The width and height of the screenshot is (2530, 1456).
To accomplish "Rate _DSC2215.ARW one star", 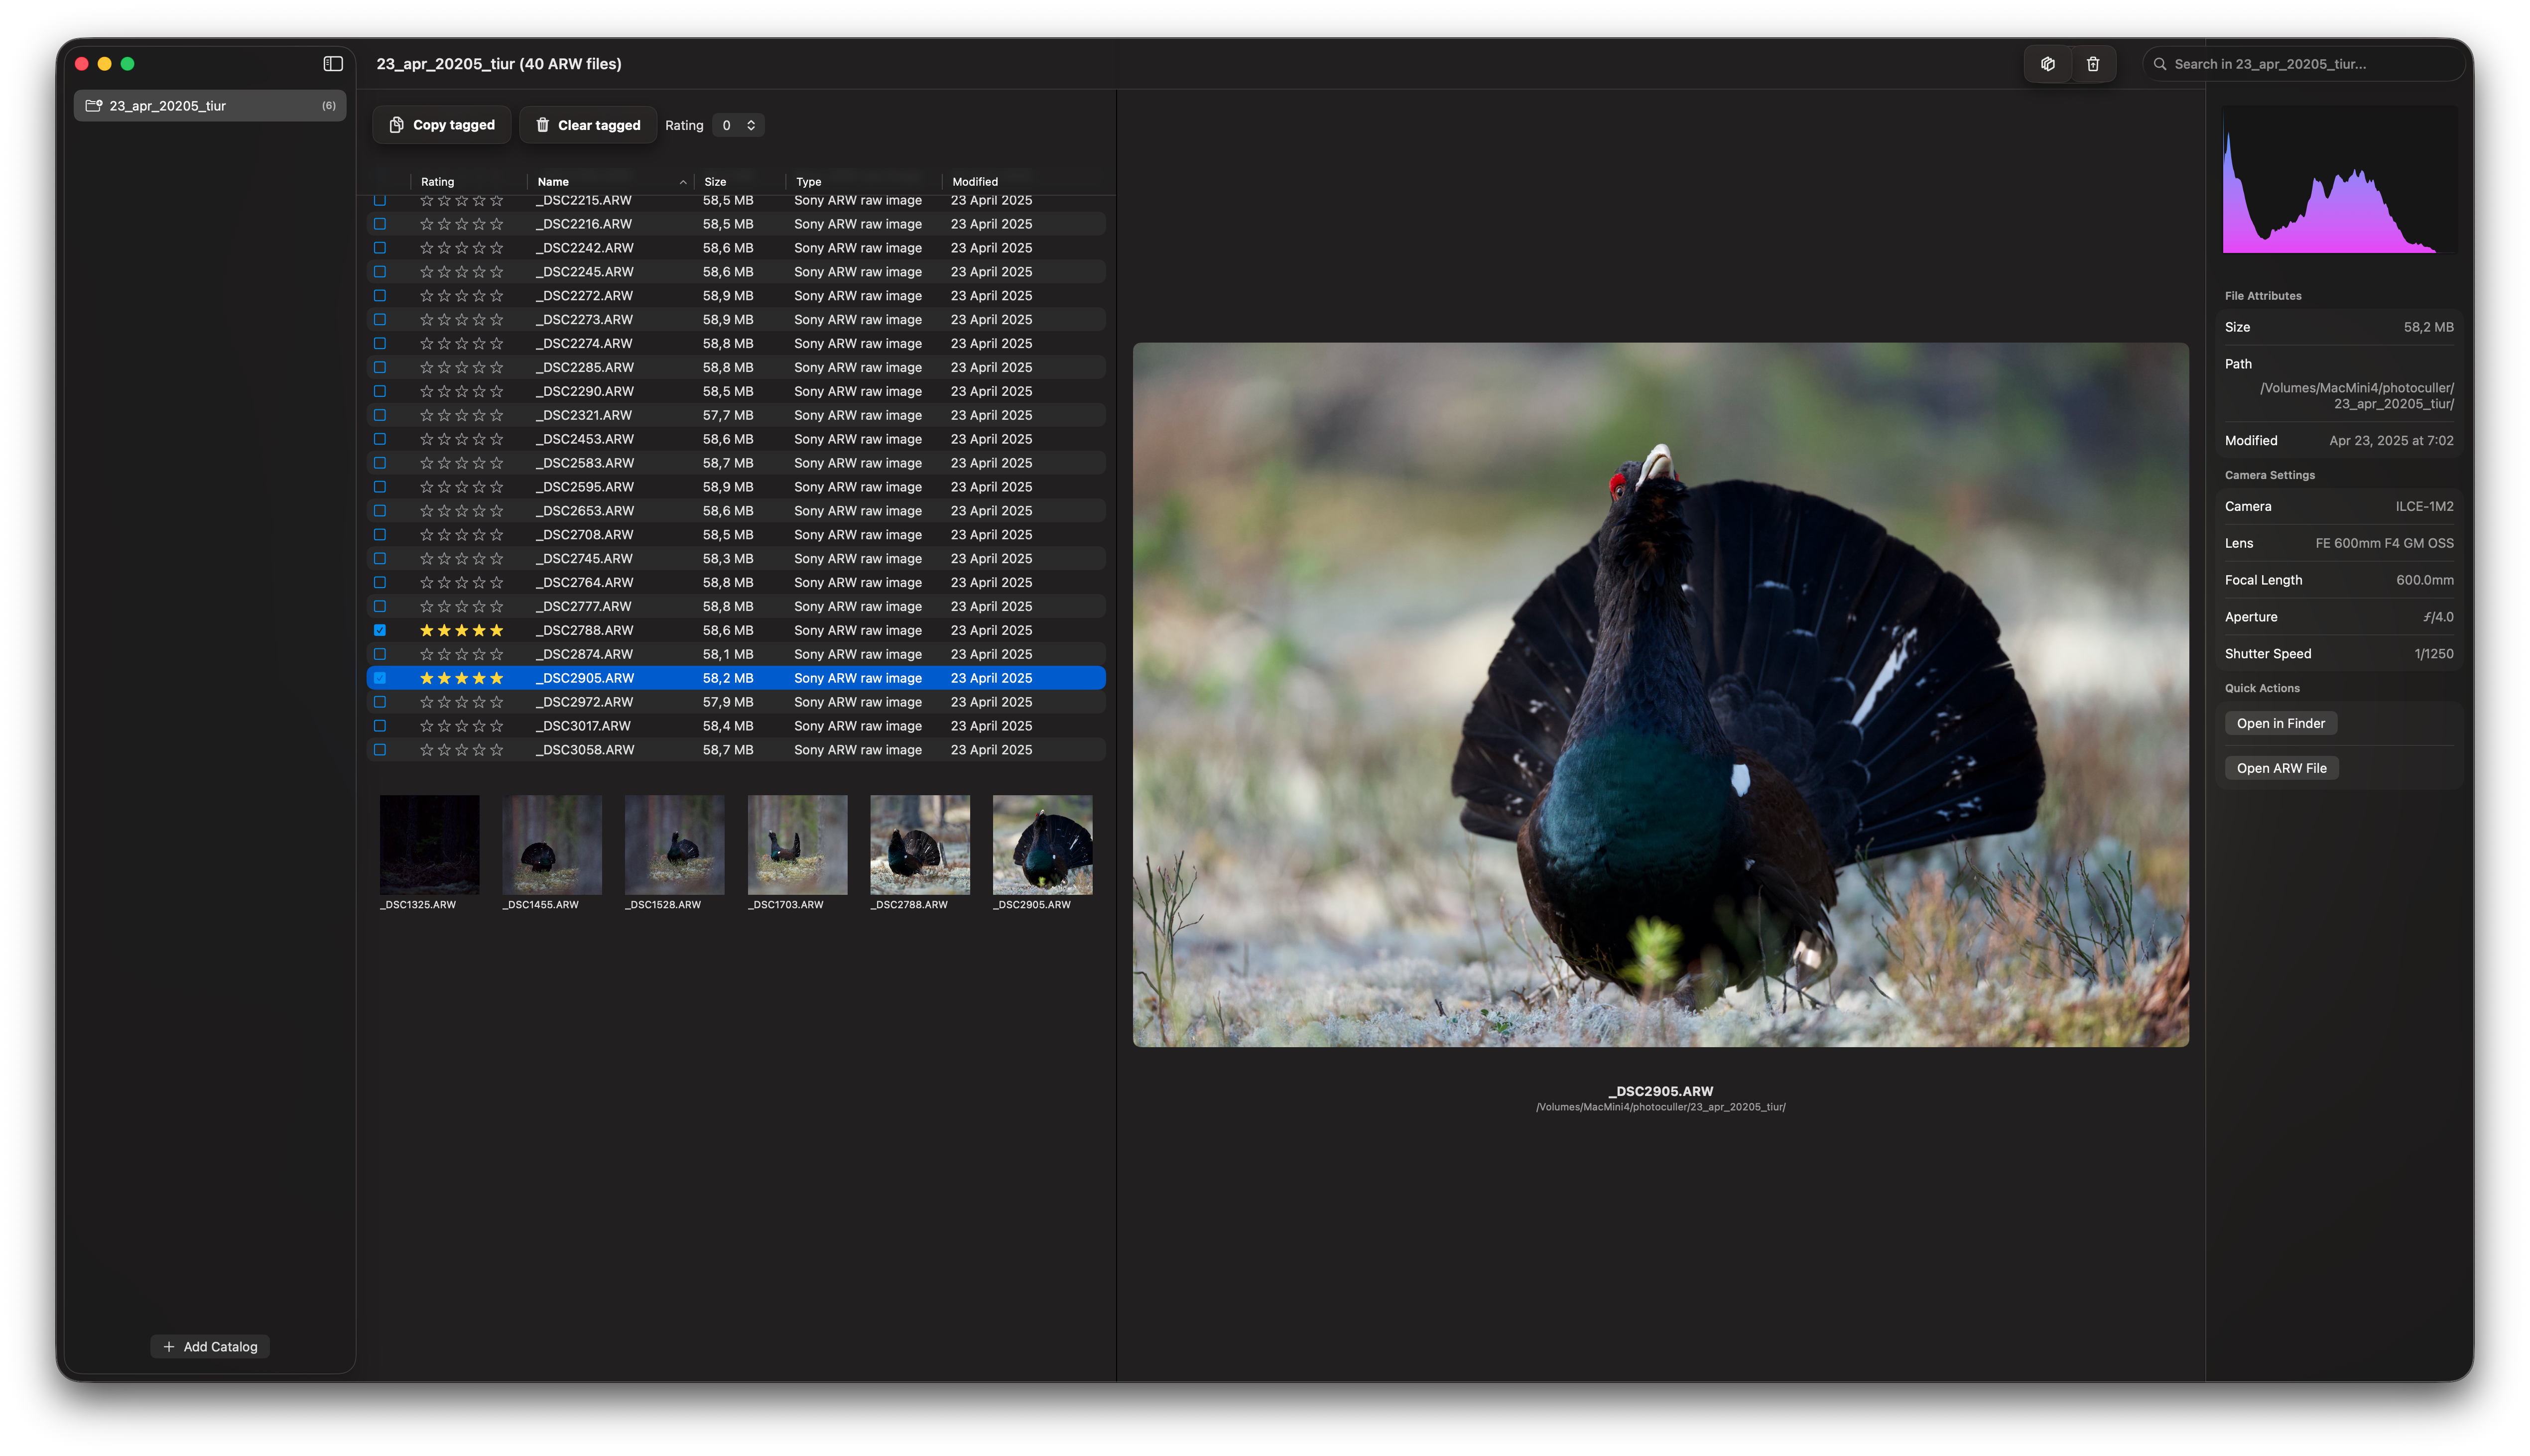I will (426, 200).
